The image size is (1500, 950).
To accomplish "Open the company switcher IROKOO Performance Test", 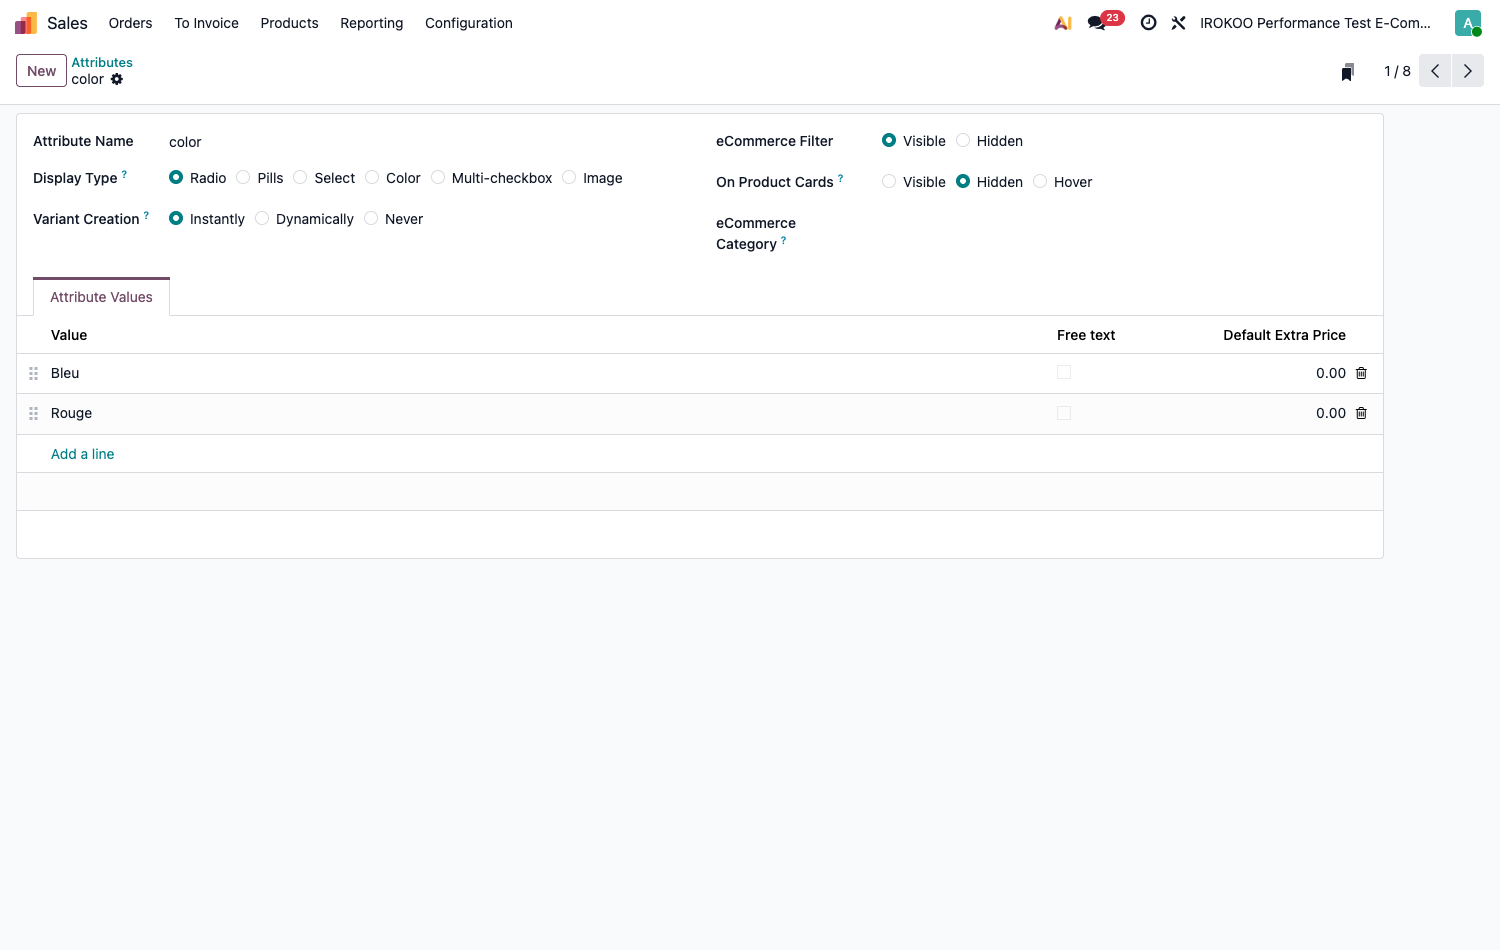I will point(1315,23).
